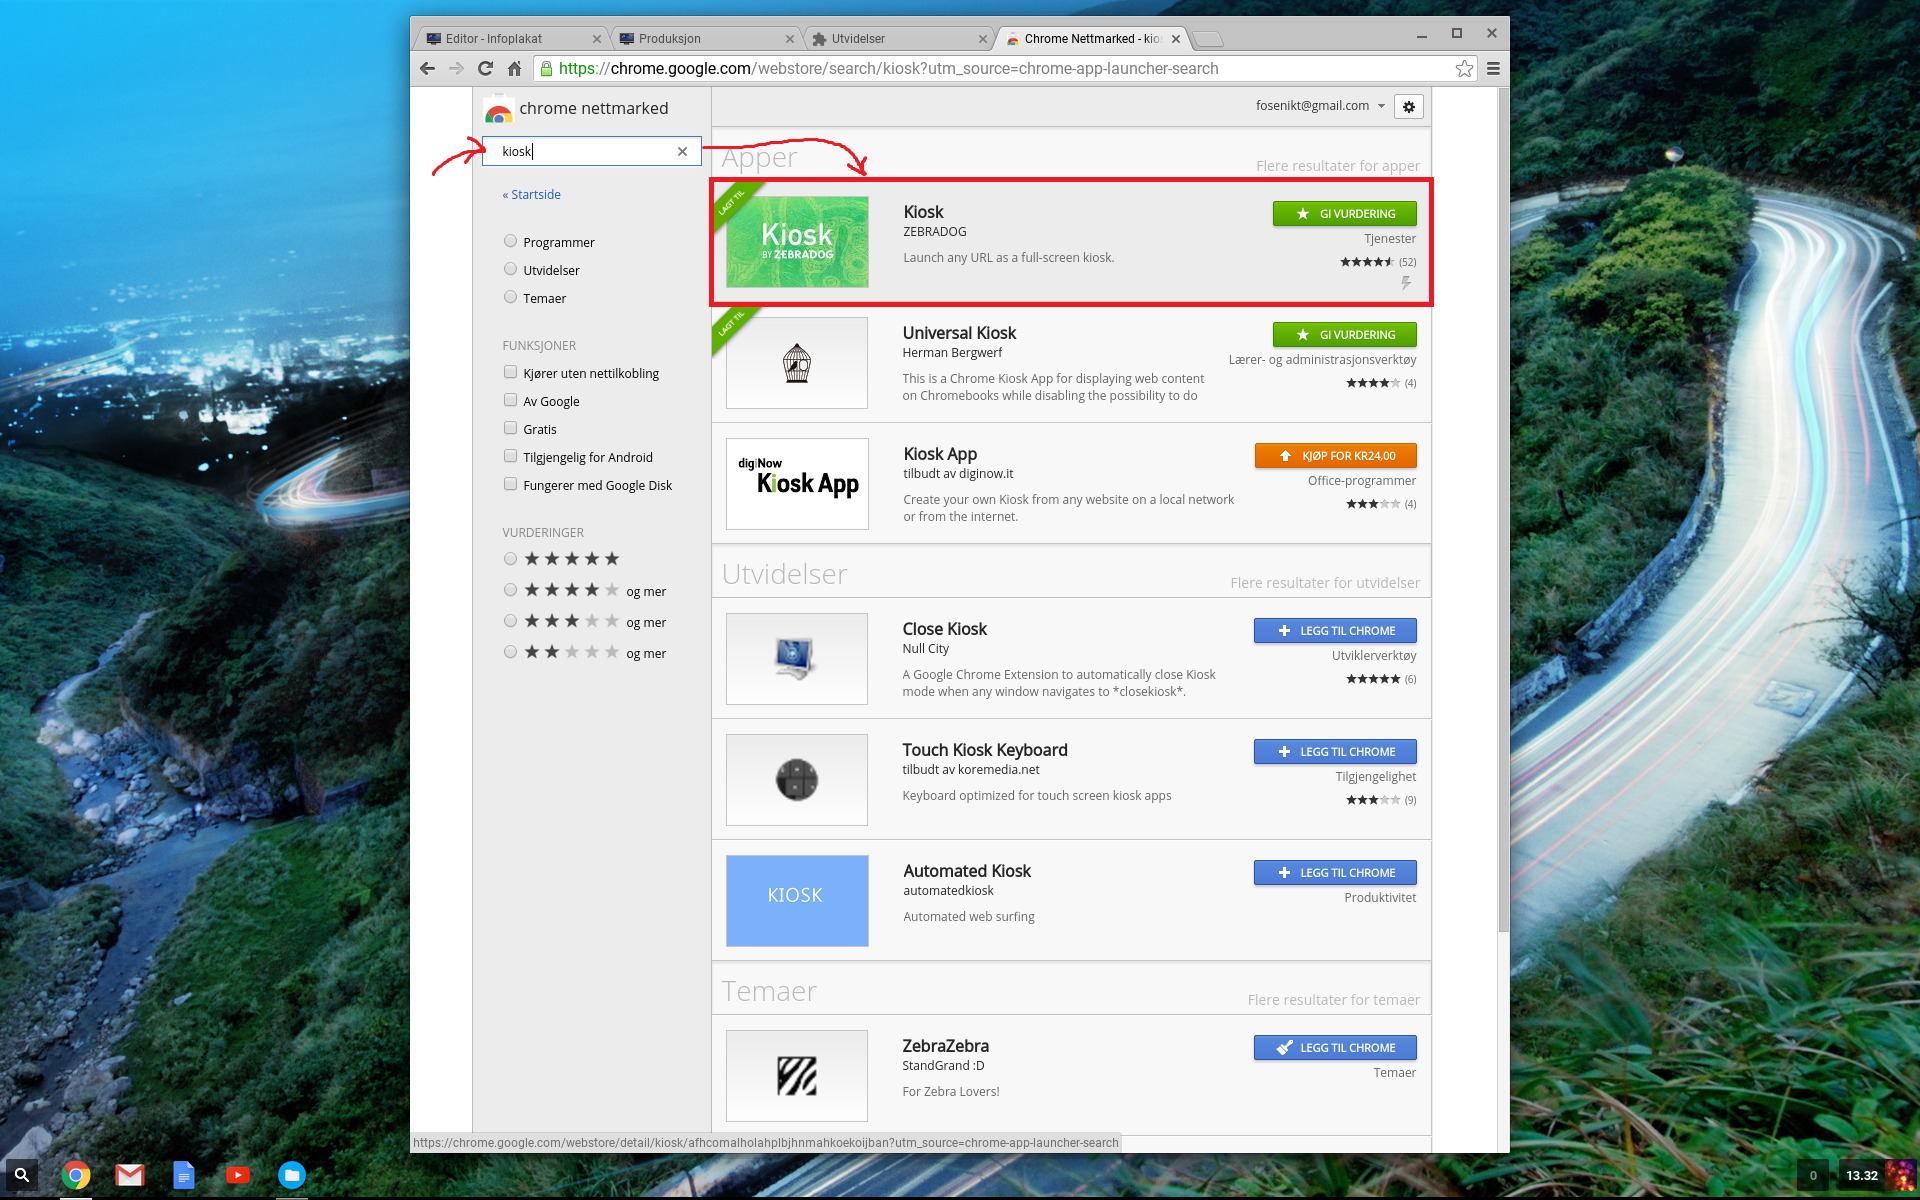Image resolution: width=1920 pixels, height=1200 pixels.
Task: Open the Files app on the shelf
Action: click(292, 1175)
